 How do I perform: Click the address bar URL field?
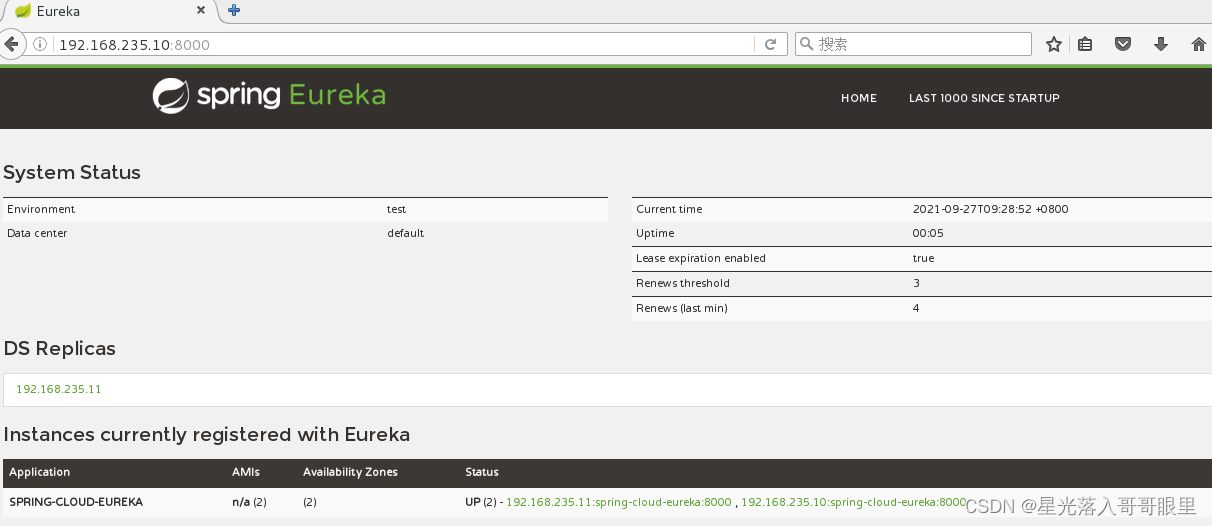coord(404,44)
